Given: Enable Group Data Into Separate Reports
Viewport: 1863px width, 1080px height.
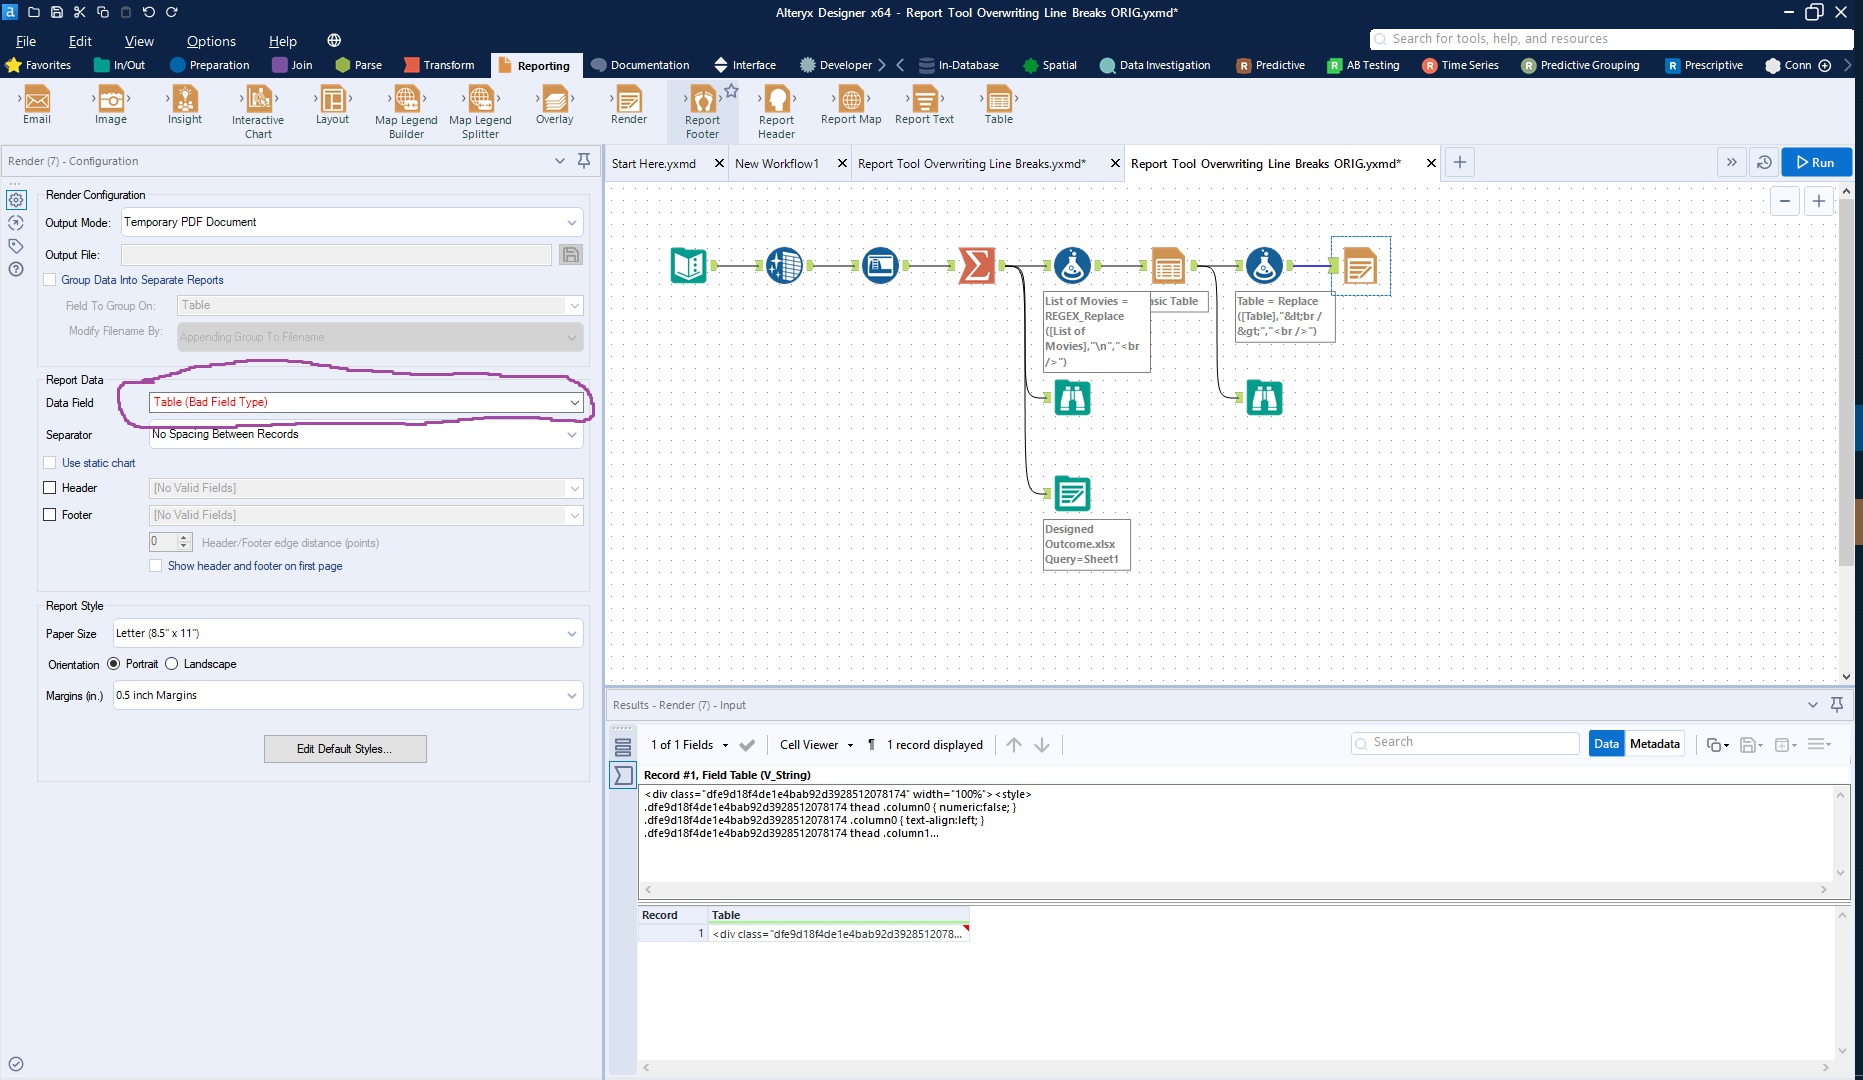Looking at the screenshot, I should pos(50,280).
